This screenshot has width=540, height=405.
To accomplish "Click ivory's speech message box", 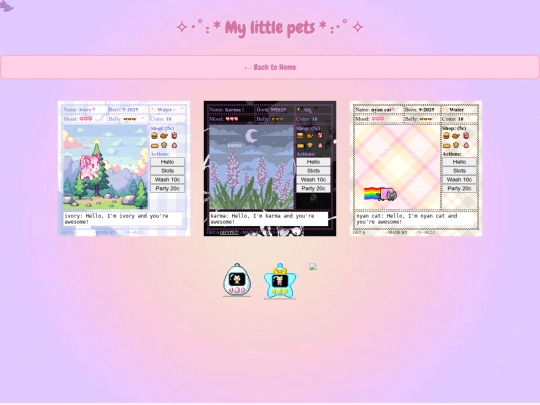I will (x=123, y=219).
